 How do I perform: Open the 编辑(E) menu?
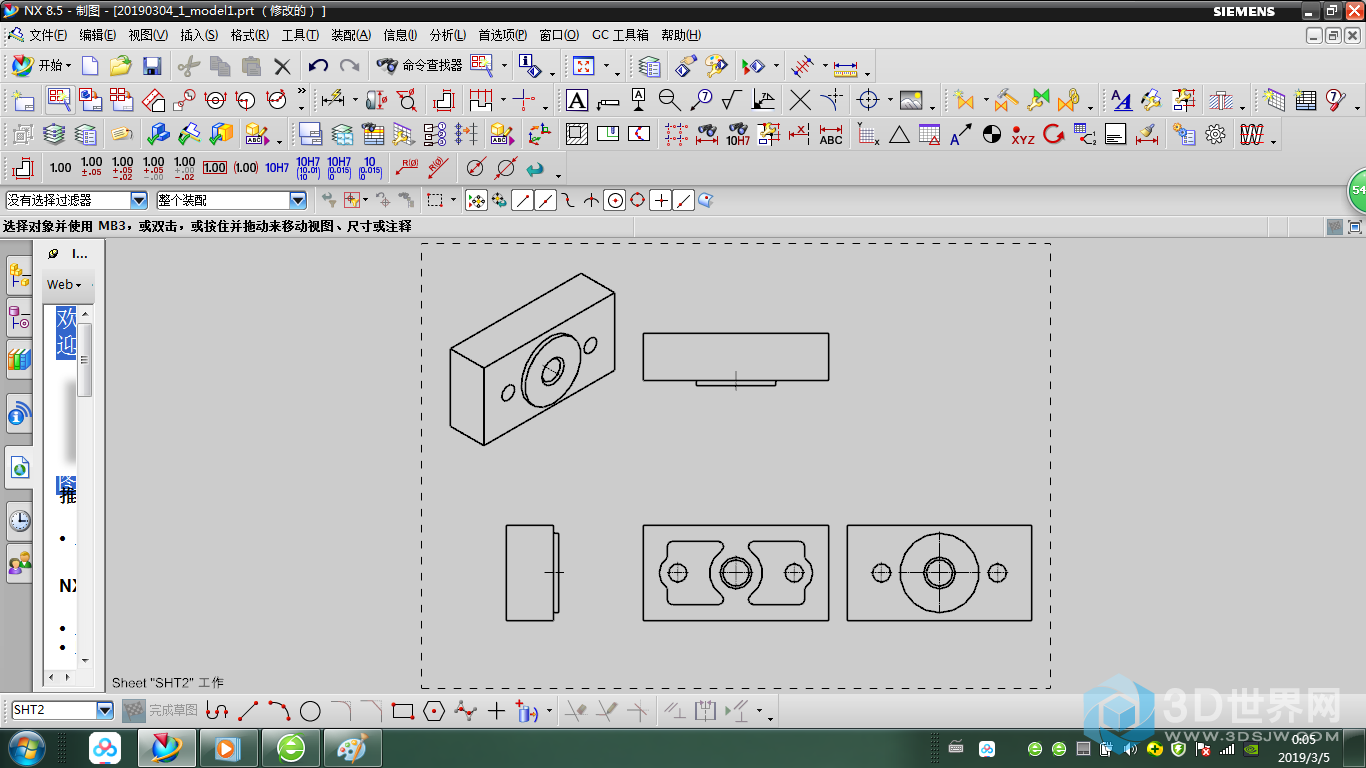coord(98,35)
